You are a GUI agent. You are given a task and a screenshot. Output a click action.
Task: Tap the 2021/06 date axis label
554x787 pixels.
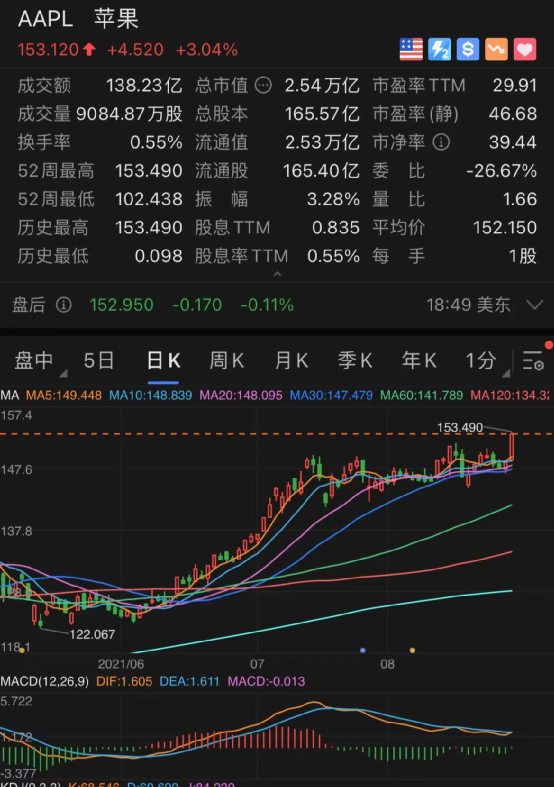(121, 664)
